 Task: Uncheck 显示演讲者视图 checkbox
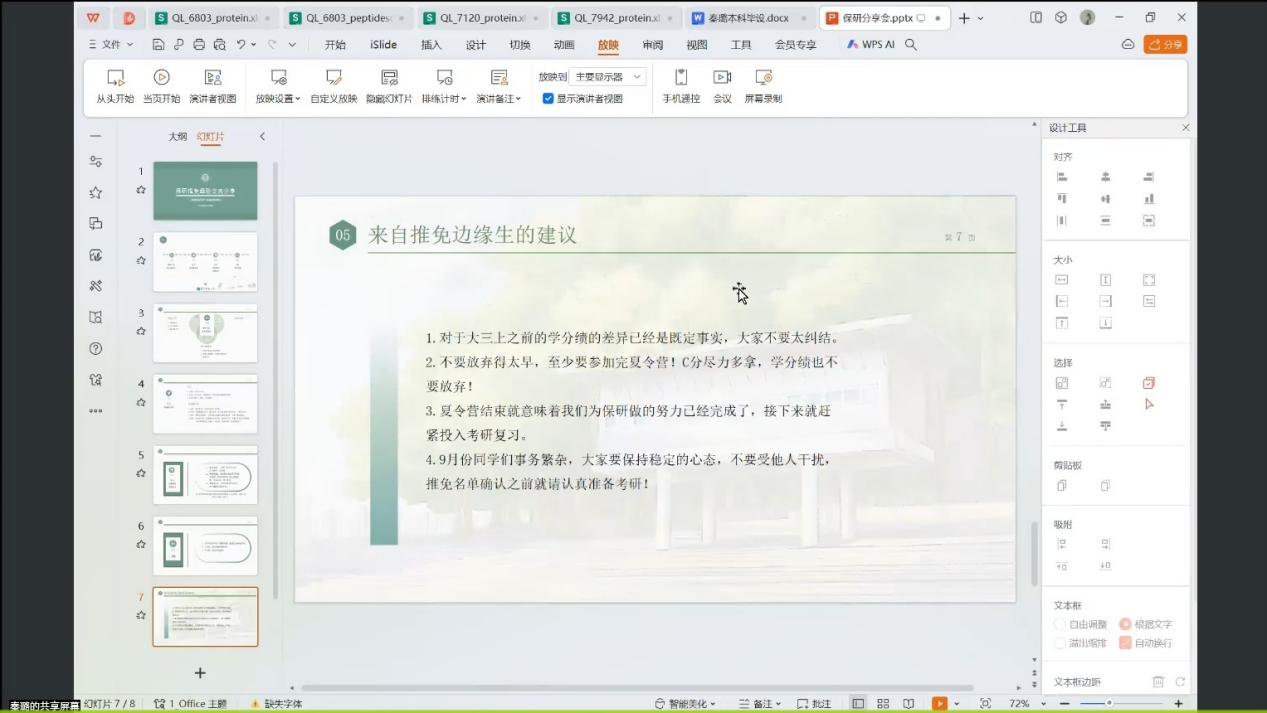tap(548, 99)
